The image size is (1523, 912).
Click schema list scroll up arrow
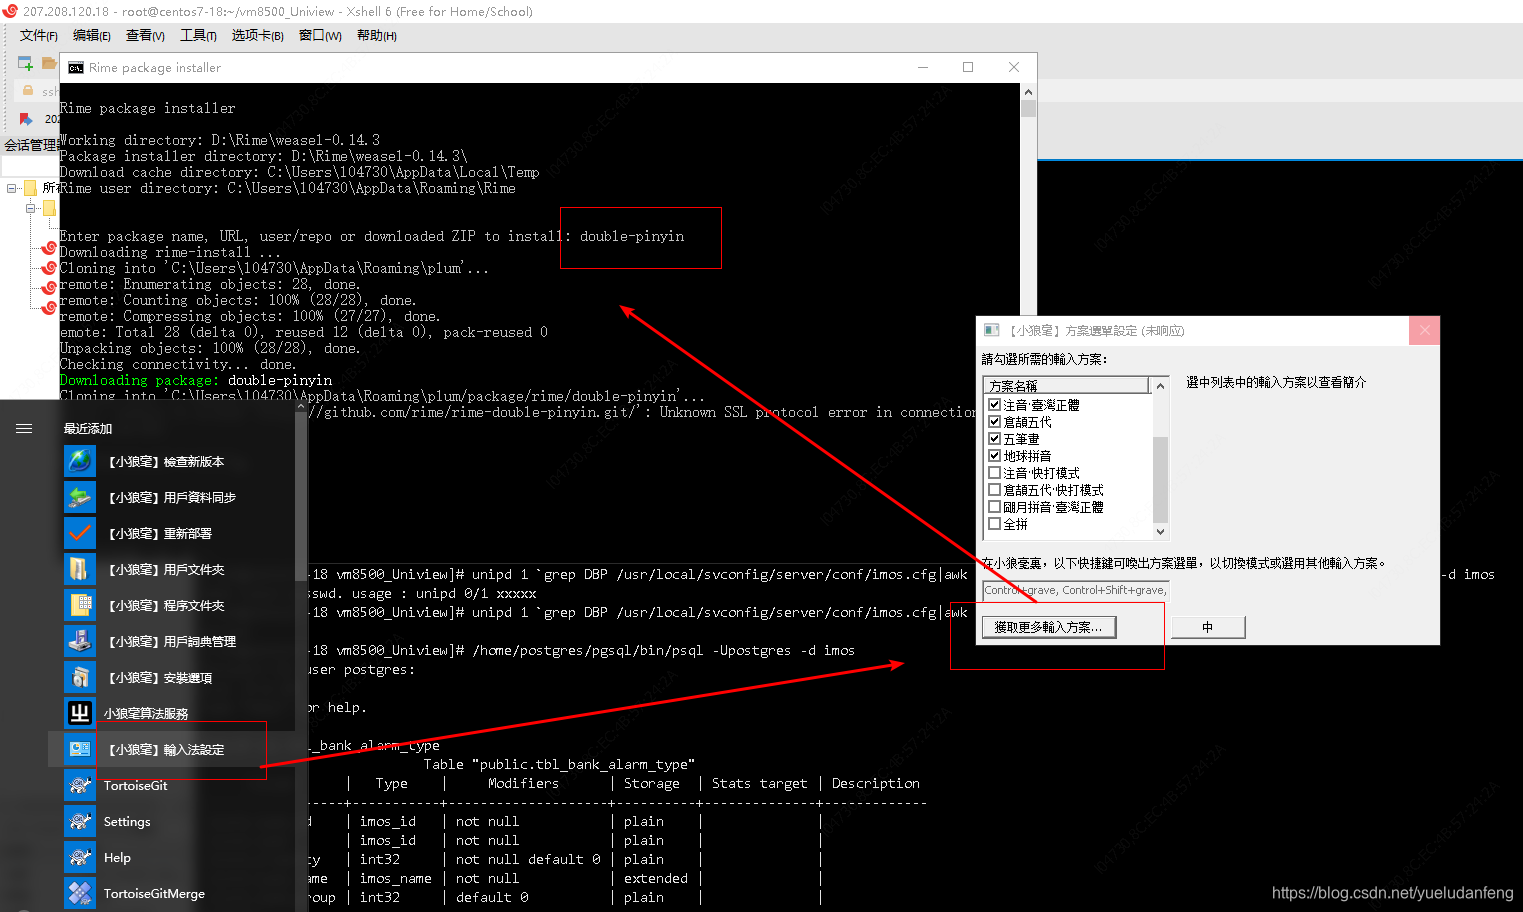[1160, 386]
